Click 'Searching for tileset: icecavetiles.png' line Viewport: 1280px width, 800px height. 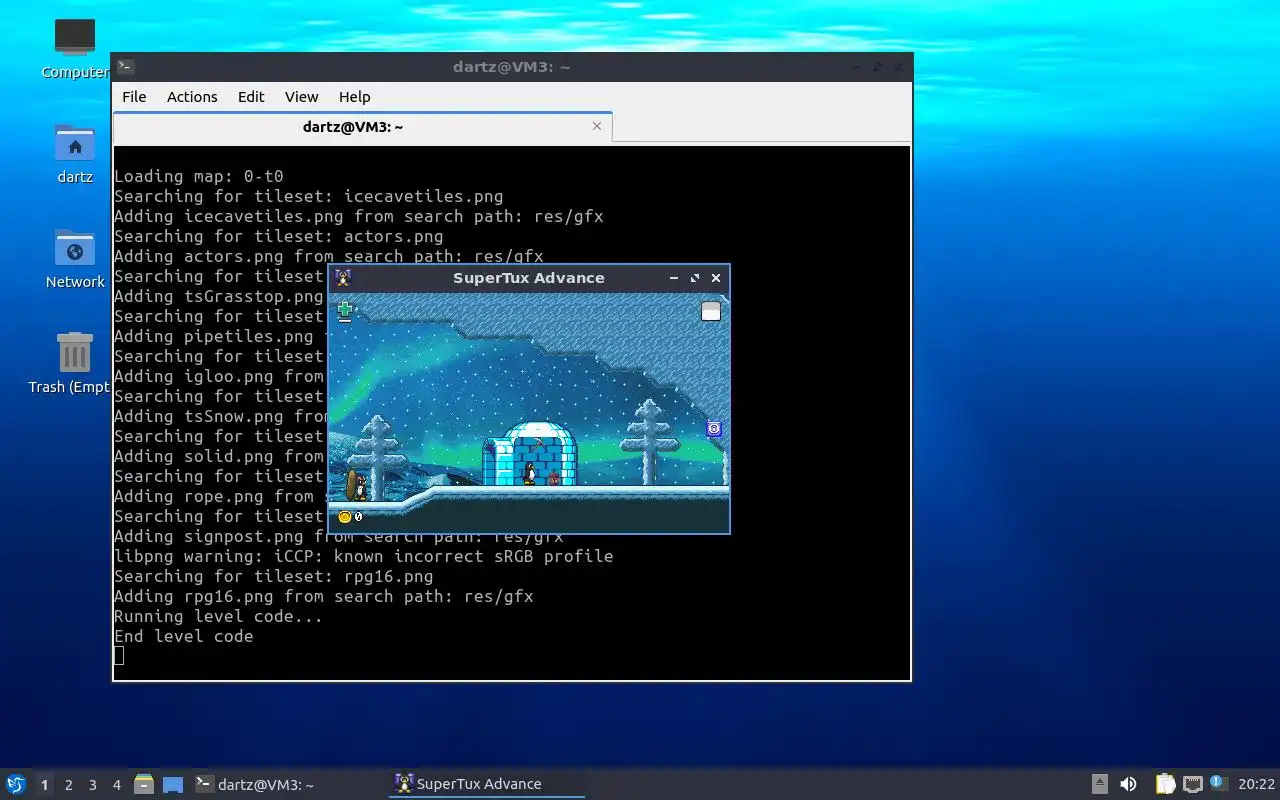pos(308,196)
